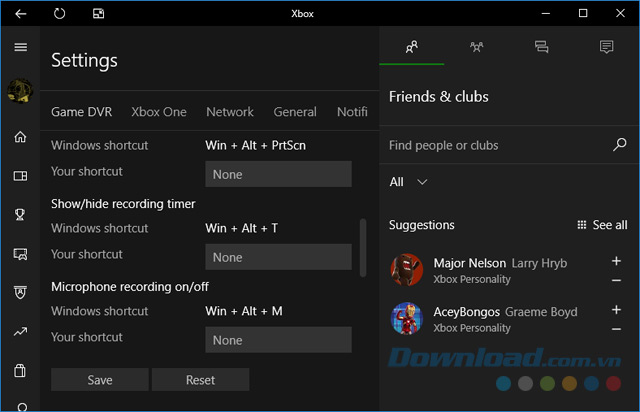Click the Reset button

(200, 380)
